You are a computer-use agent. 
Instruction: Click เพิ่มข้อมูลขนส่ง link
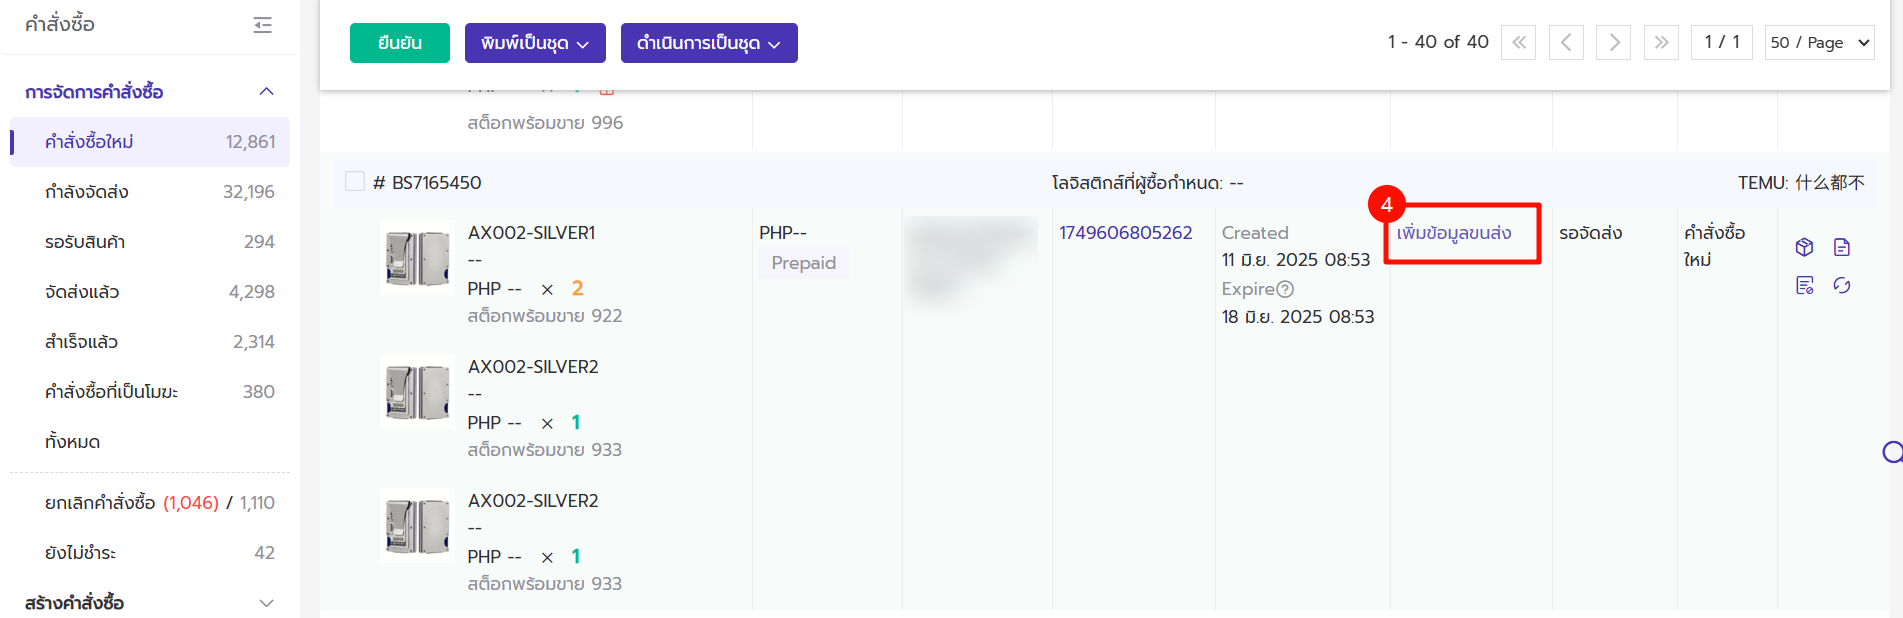point(1454,233)
